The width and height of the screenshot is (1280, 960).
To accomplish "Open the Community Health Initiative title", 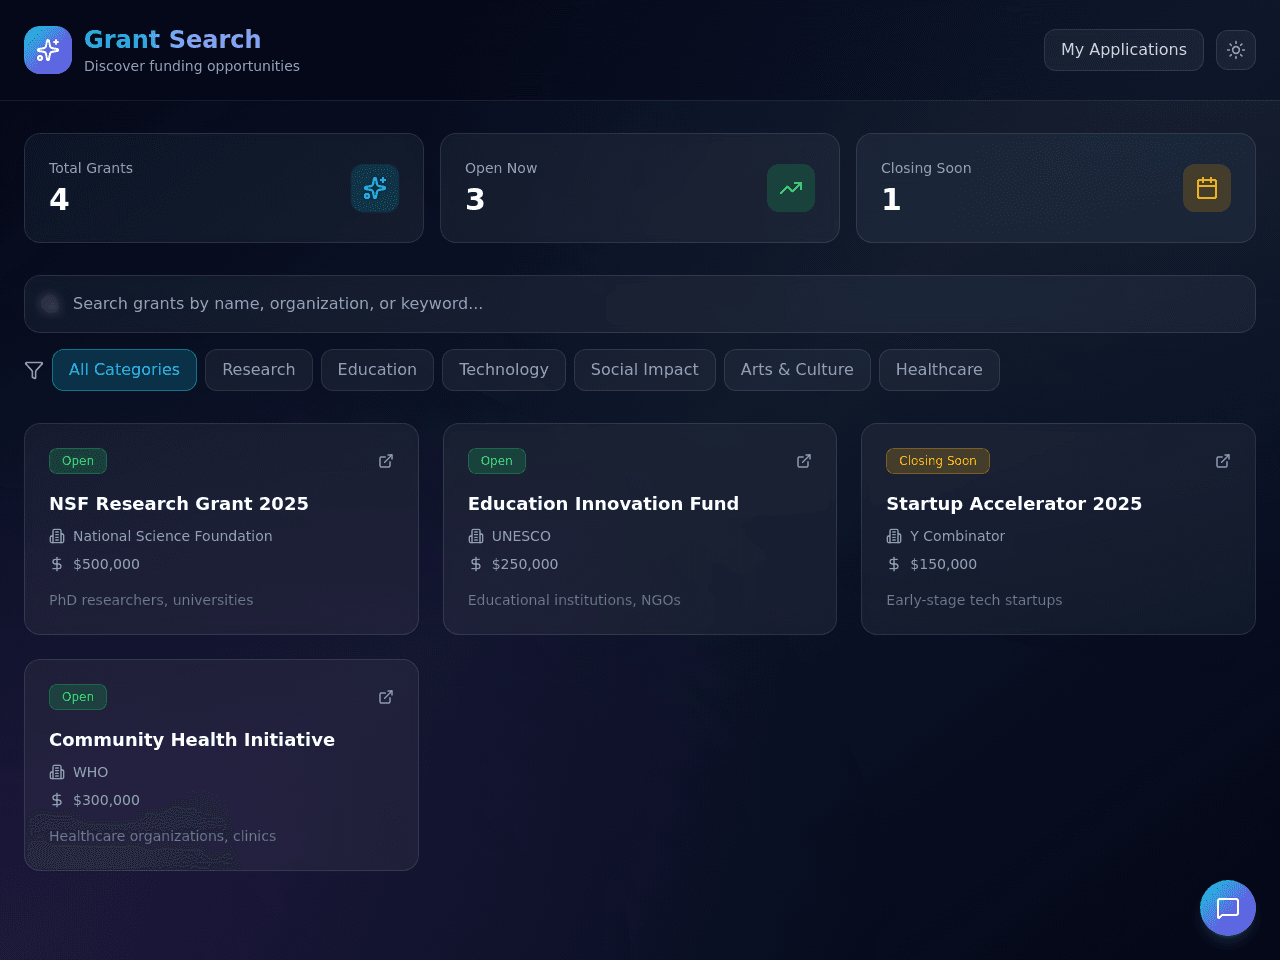I will coord(192,740).
